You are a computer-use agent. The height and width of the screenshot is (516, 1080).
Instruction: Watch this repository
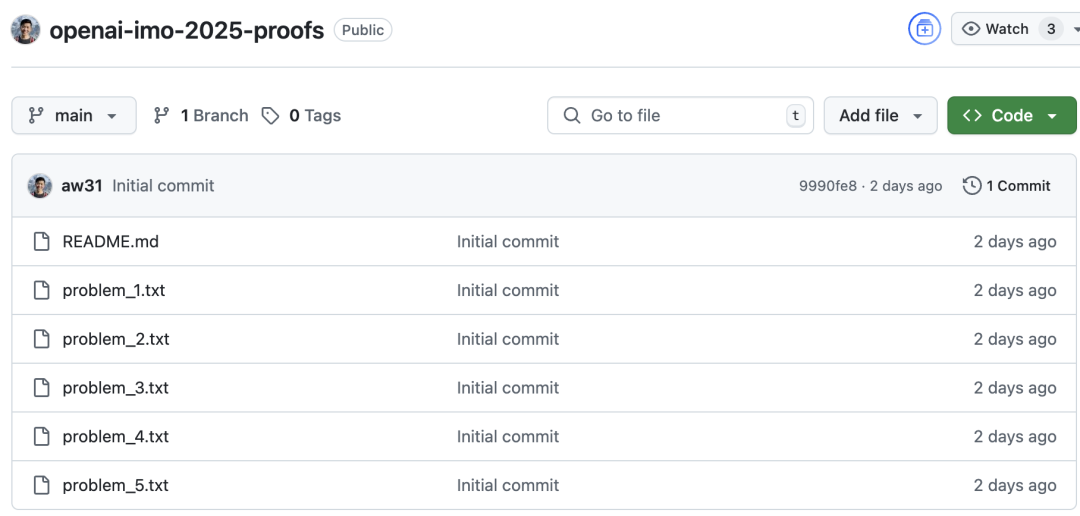(x=996, y=29)
